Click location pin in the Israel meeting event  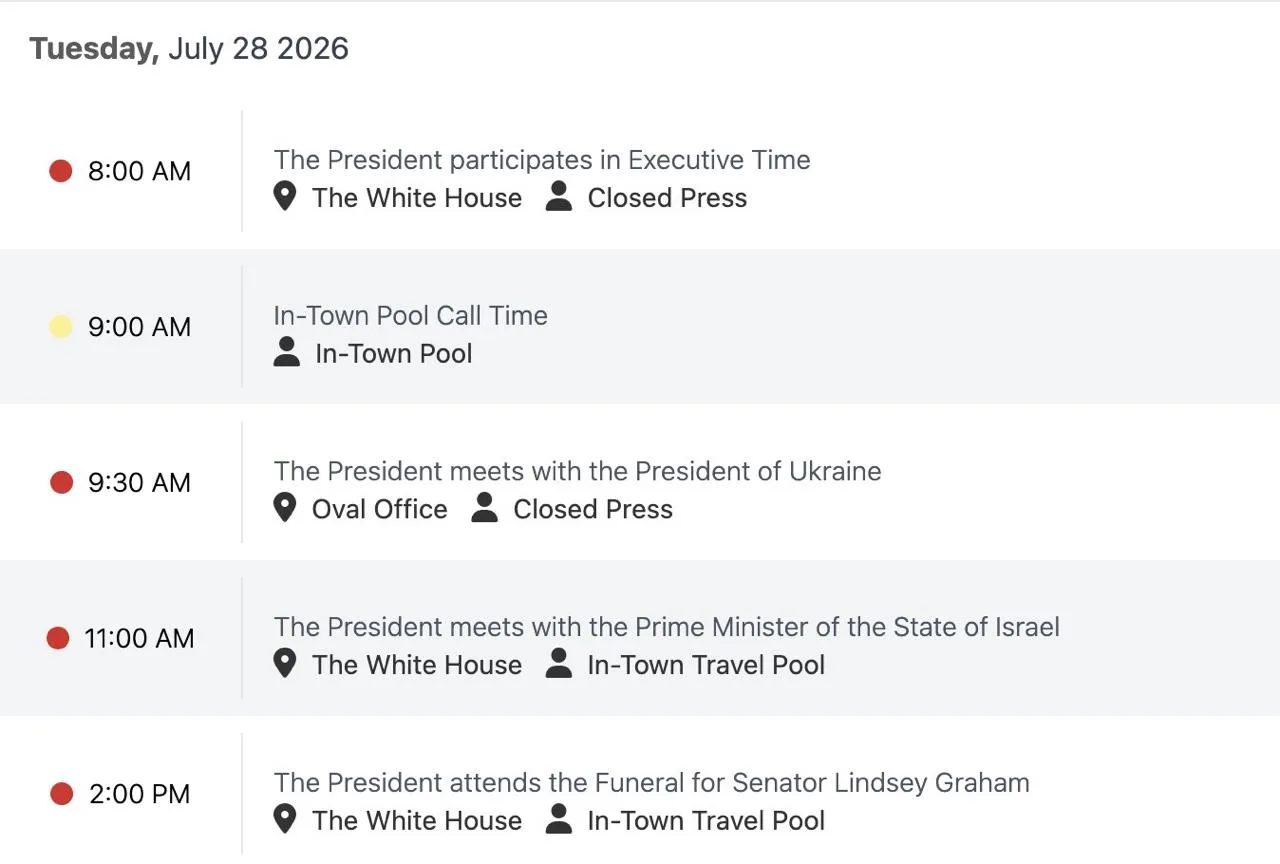(x=285, y=664)
